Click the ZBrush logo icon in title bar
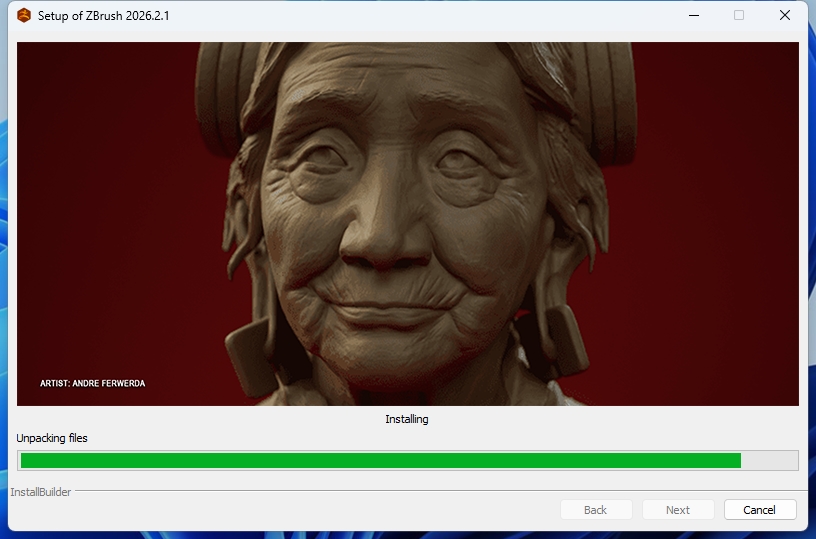Image resolution: width=816 pixels, height=539 pixels. [x=24, y=16]
